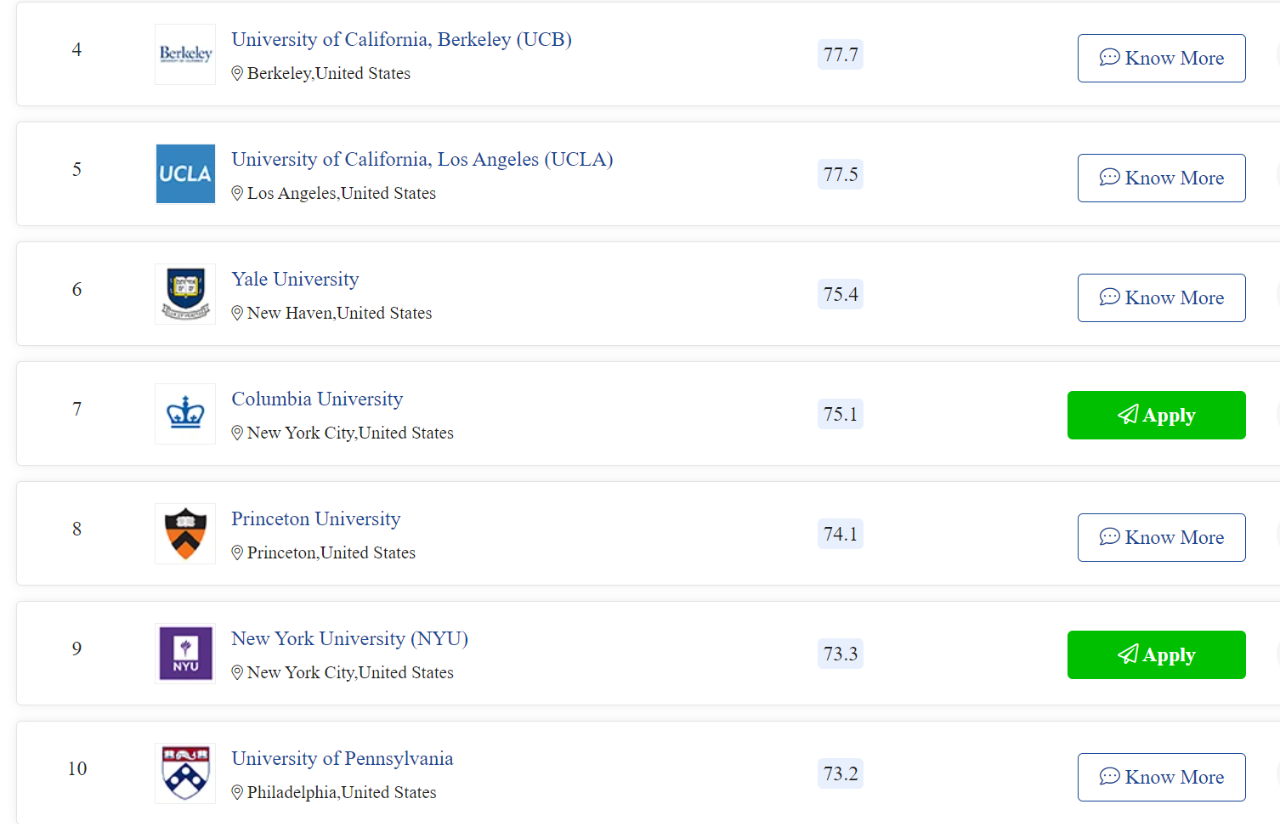
Task: Click Know More for Berkeley
Action: pyautogui.click(x=1161, y=58)
